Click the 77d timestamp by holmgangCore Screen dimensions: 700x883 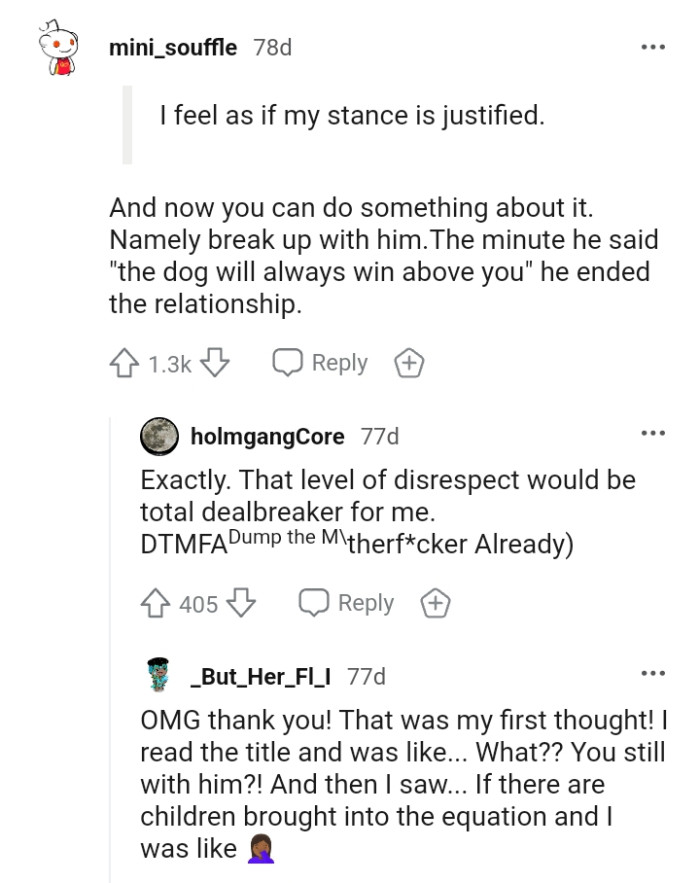click(x=379, y=436)
